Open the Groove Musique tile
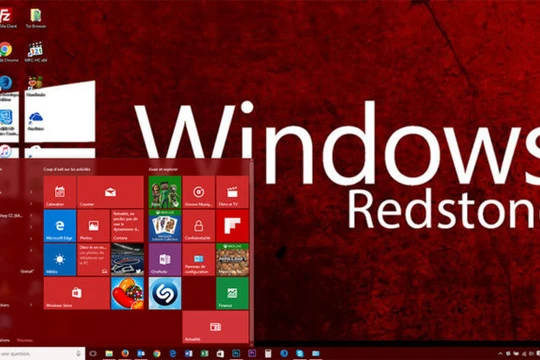 [x=199, y=192]
